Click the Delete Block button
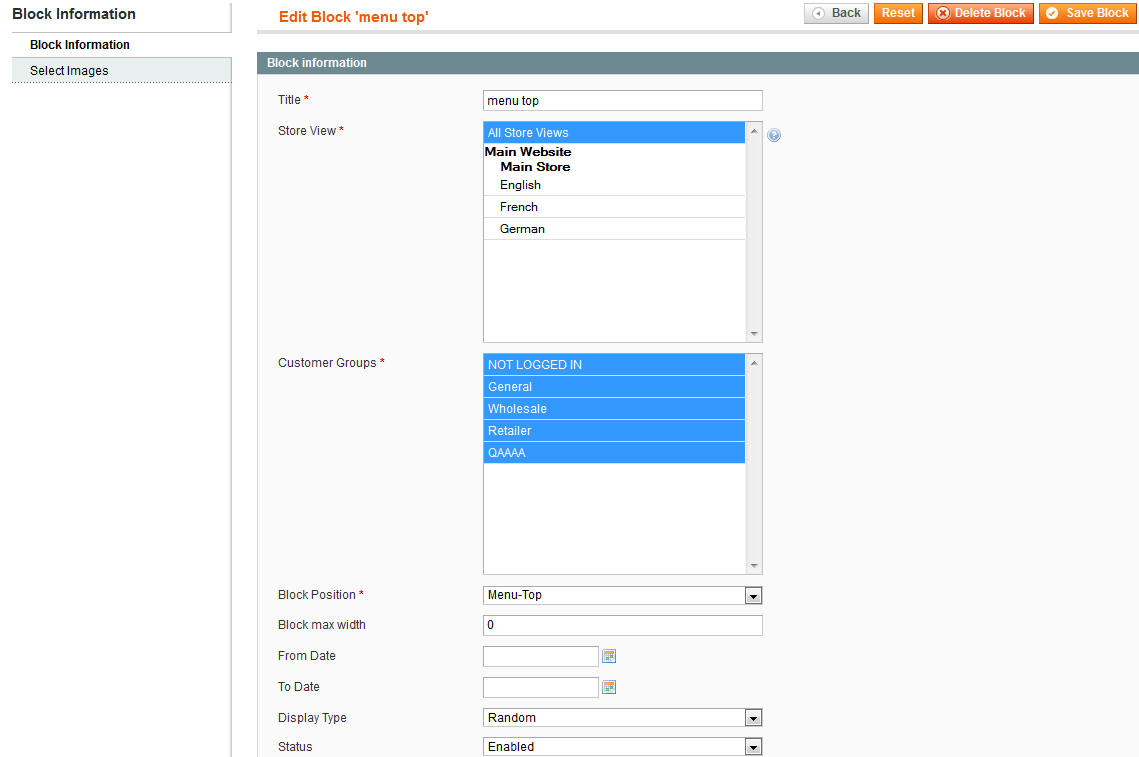This screenshot has height=757, width=1139. [980, 13]
